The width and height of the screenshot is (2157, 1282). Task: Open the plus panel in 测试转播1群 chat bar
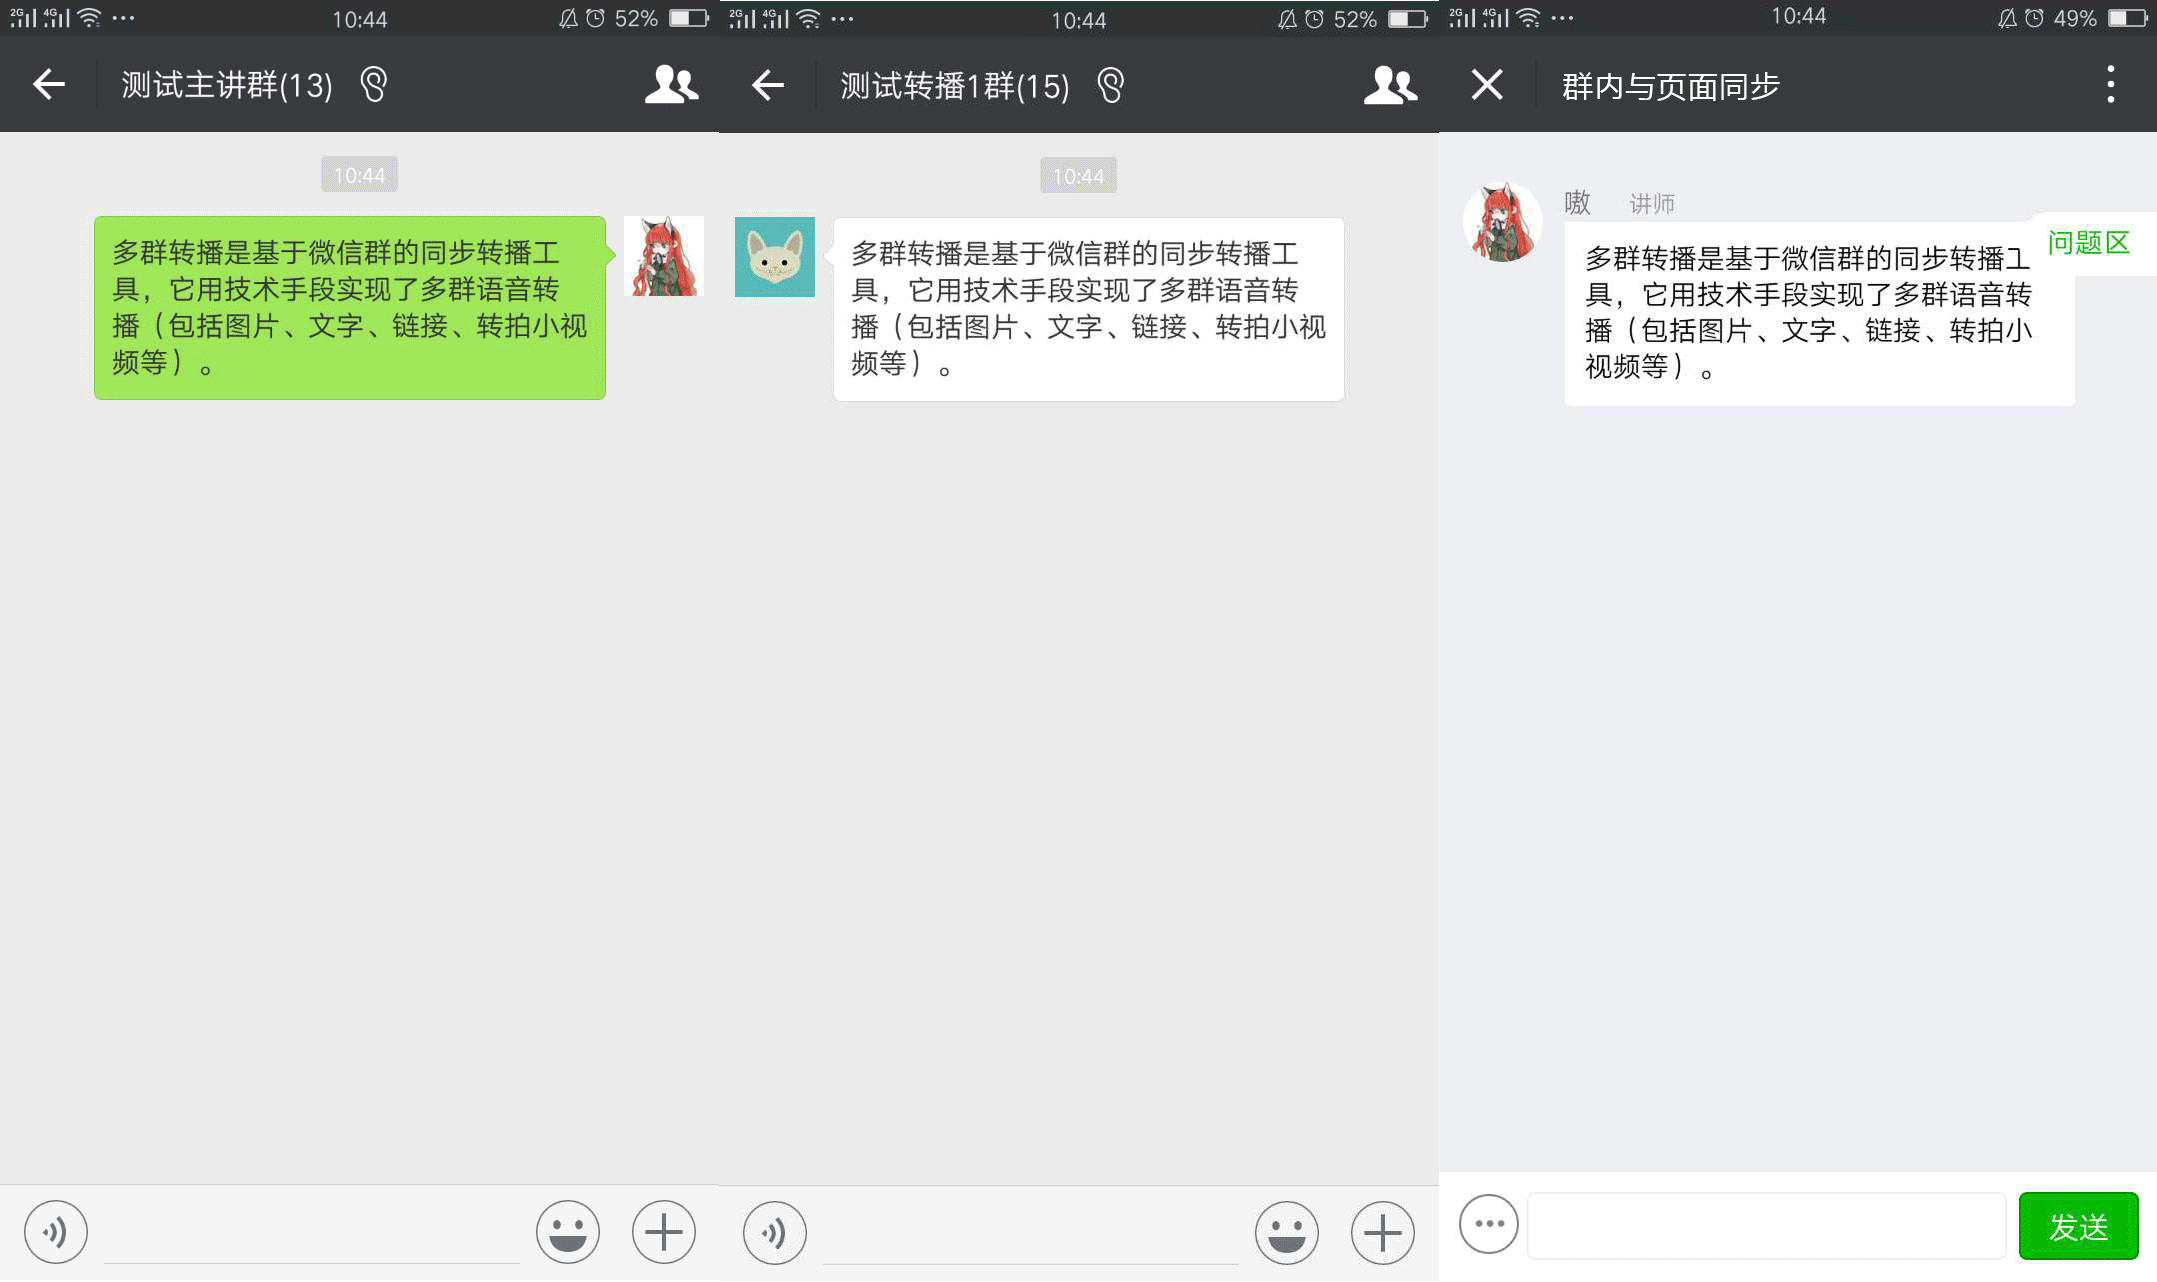pos(1383,1231)
